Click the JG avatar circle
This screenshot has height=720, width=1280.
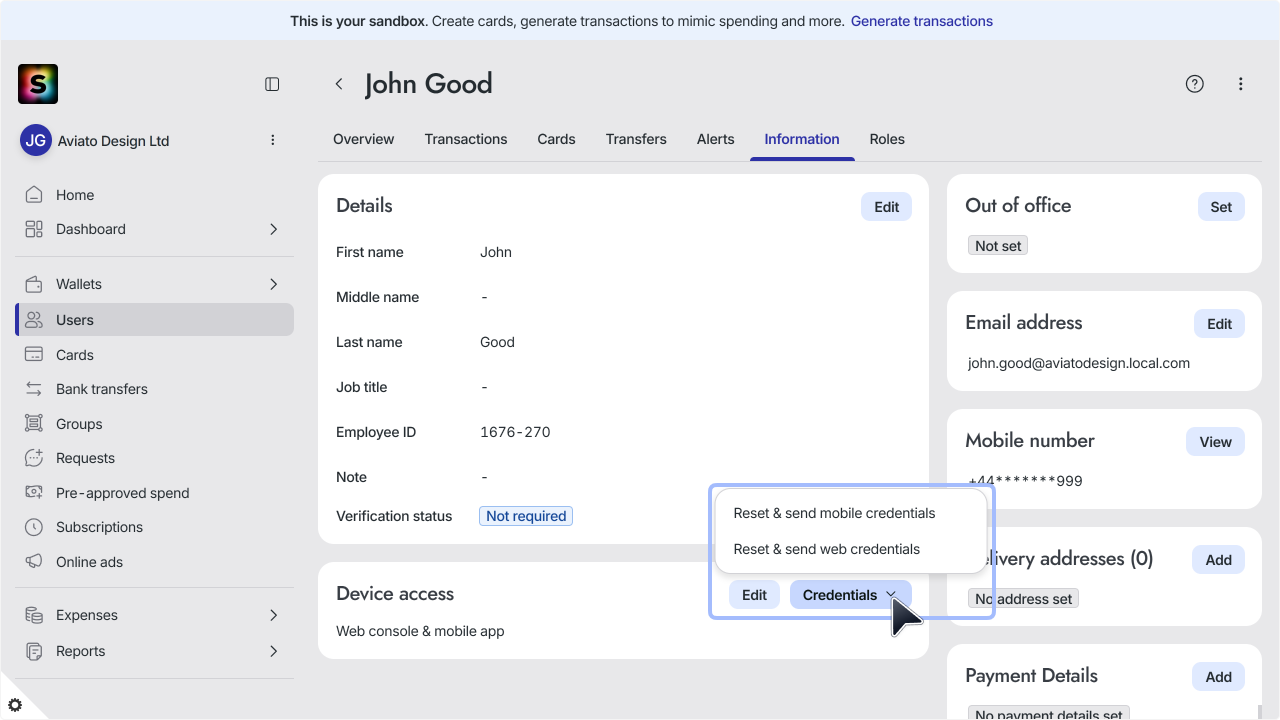[36, 140]
